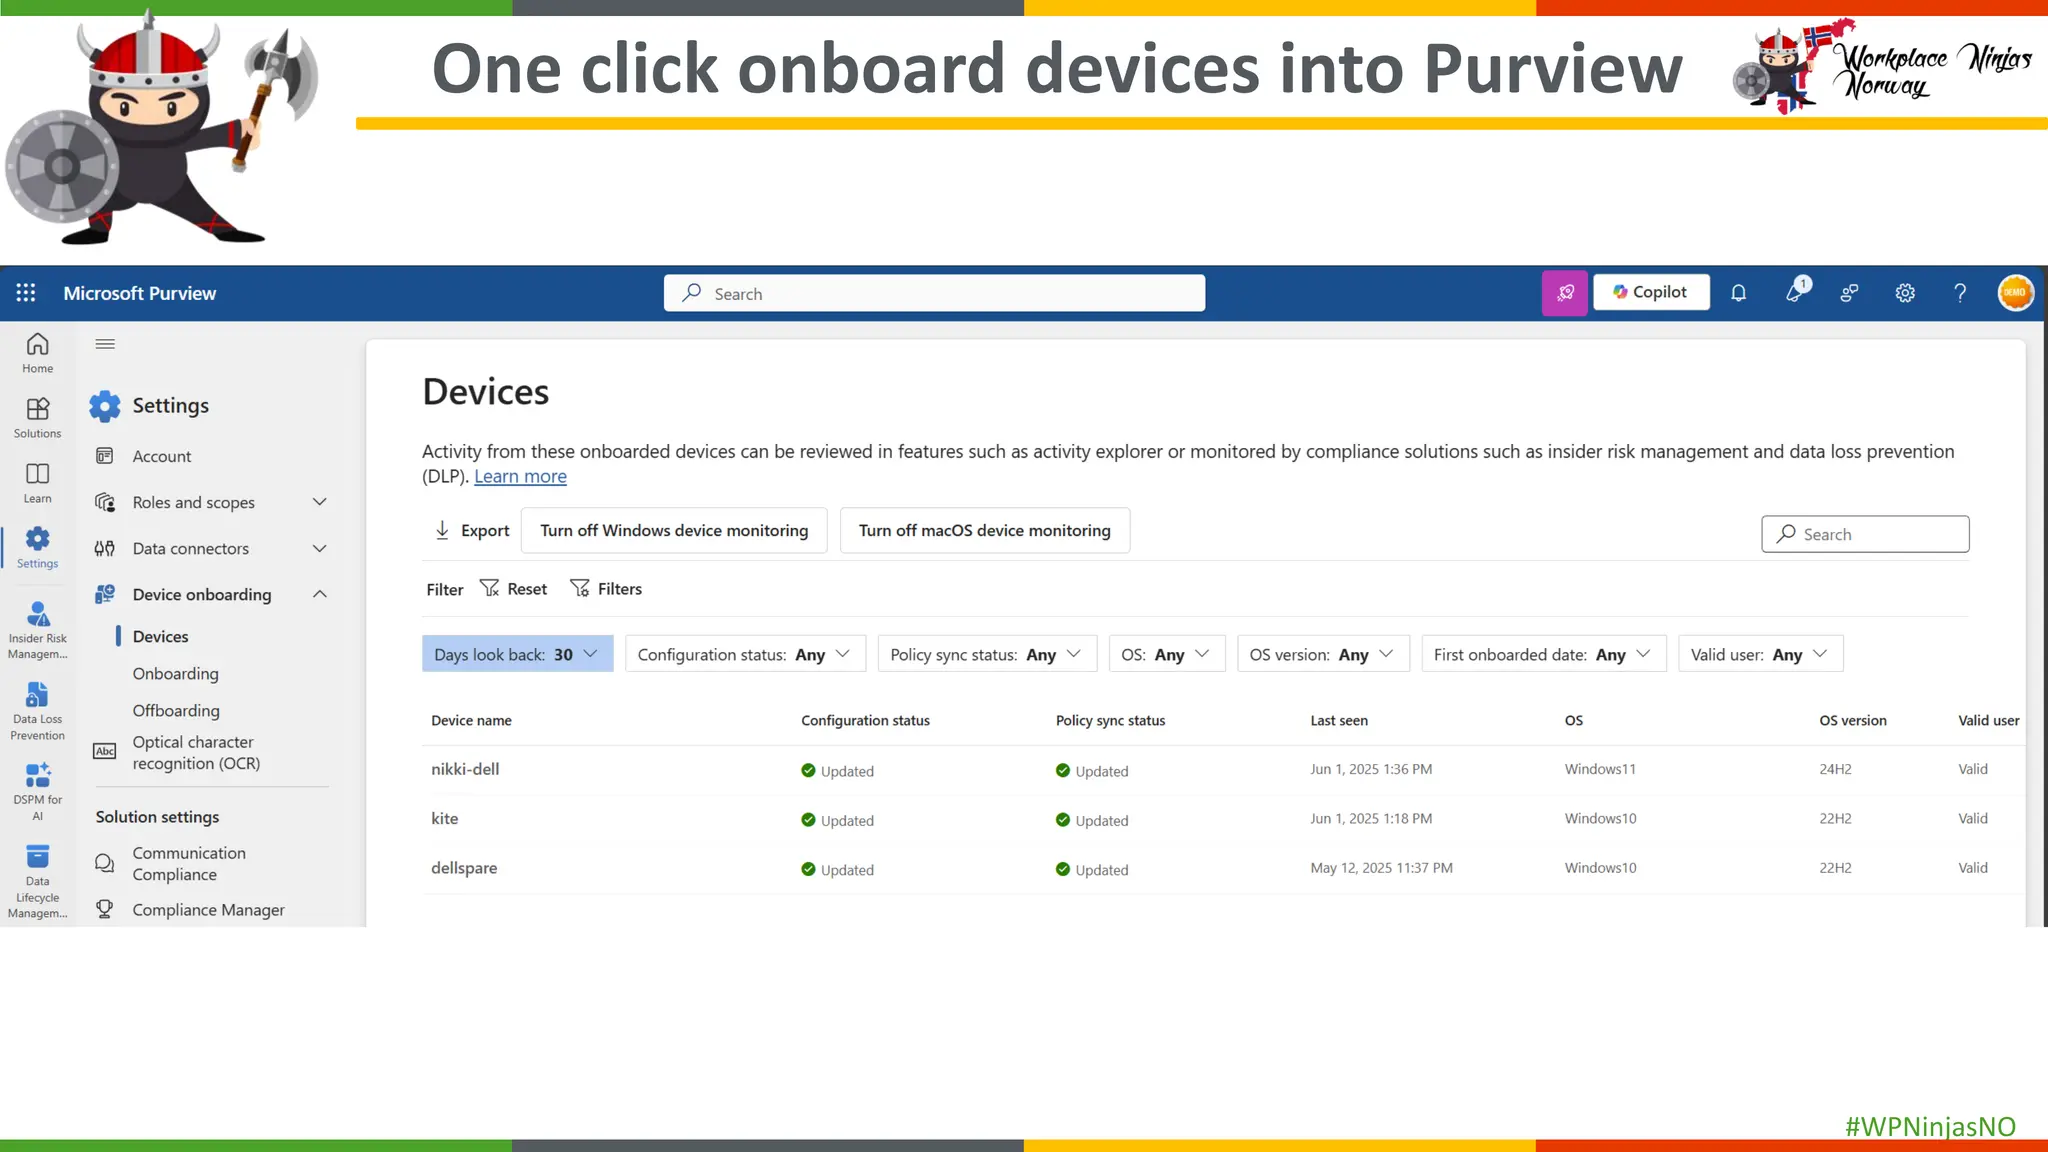Click the notifications bell icon
The width and height of the screenshot is (2048, 1152).
click(x=1739, y=293)
